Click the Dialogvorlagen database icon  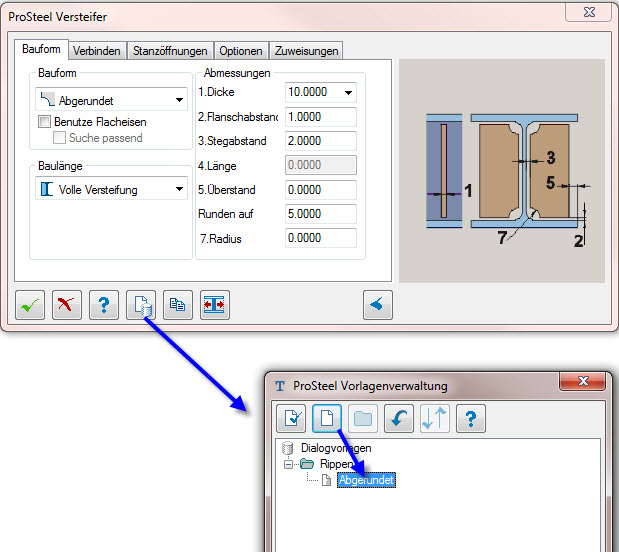tap(287, 448)
